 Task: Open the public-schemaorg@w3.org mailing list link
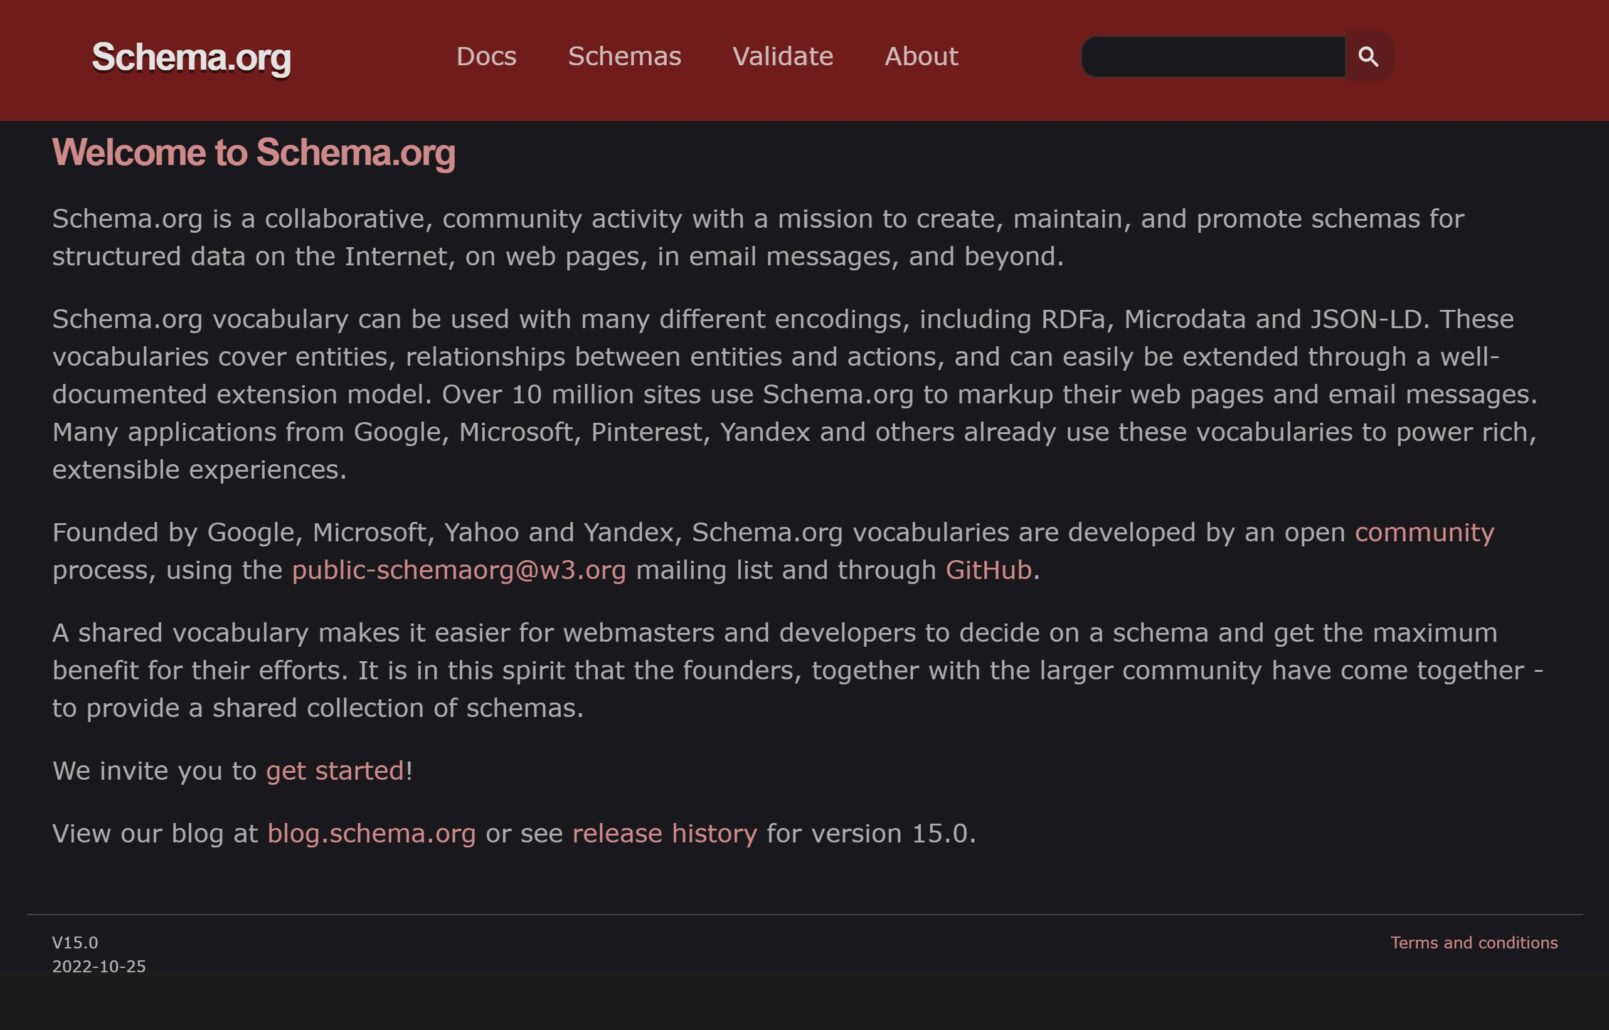point(459,570)
